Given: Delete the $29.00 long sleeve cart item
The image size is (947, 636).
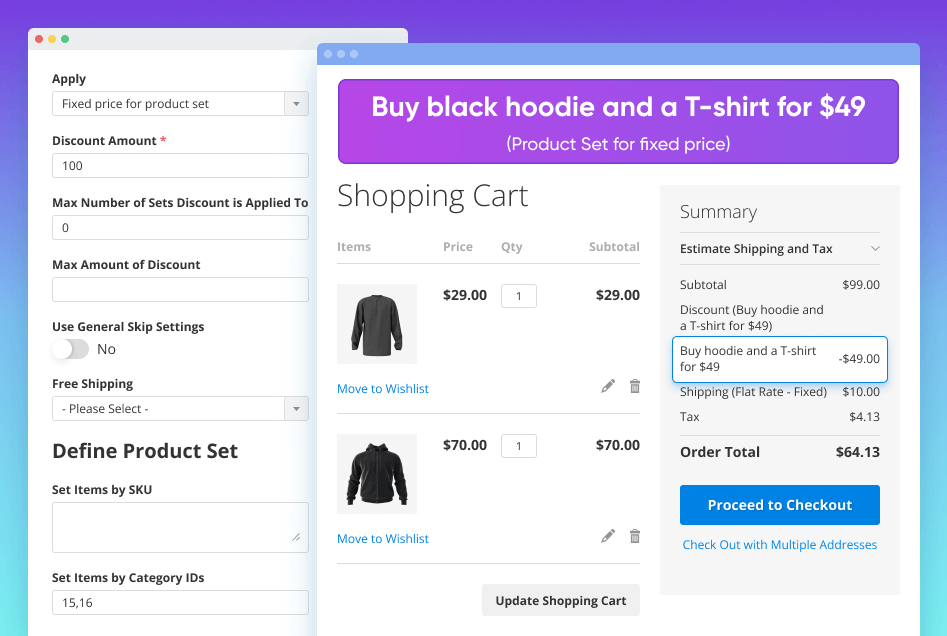Looking at the screenshot, I should (x=634, y=386).
